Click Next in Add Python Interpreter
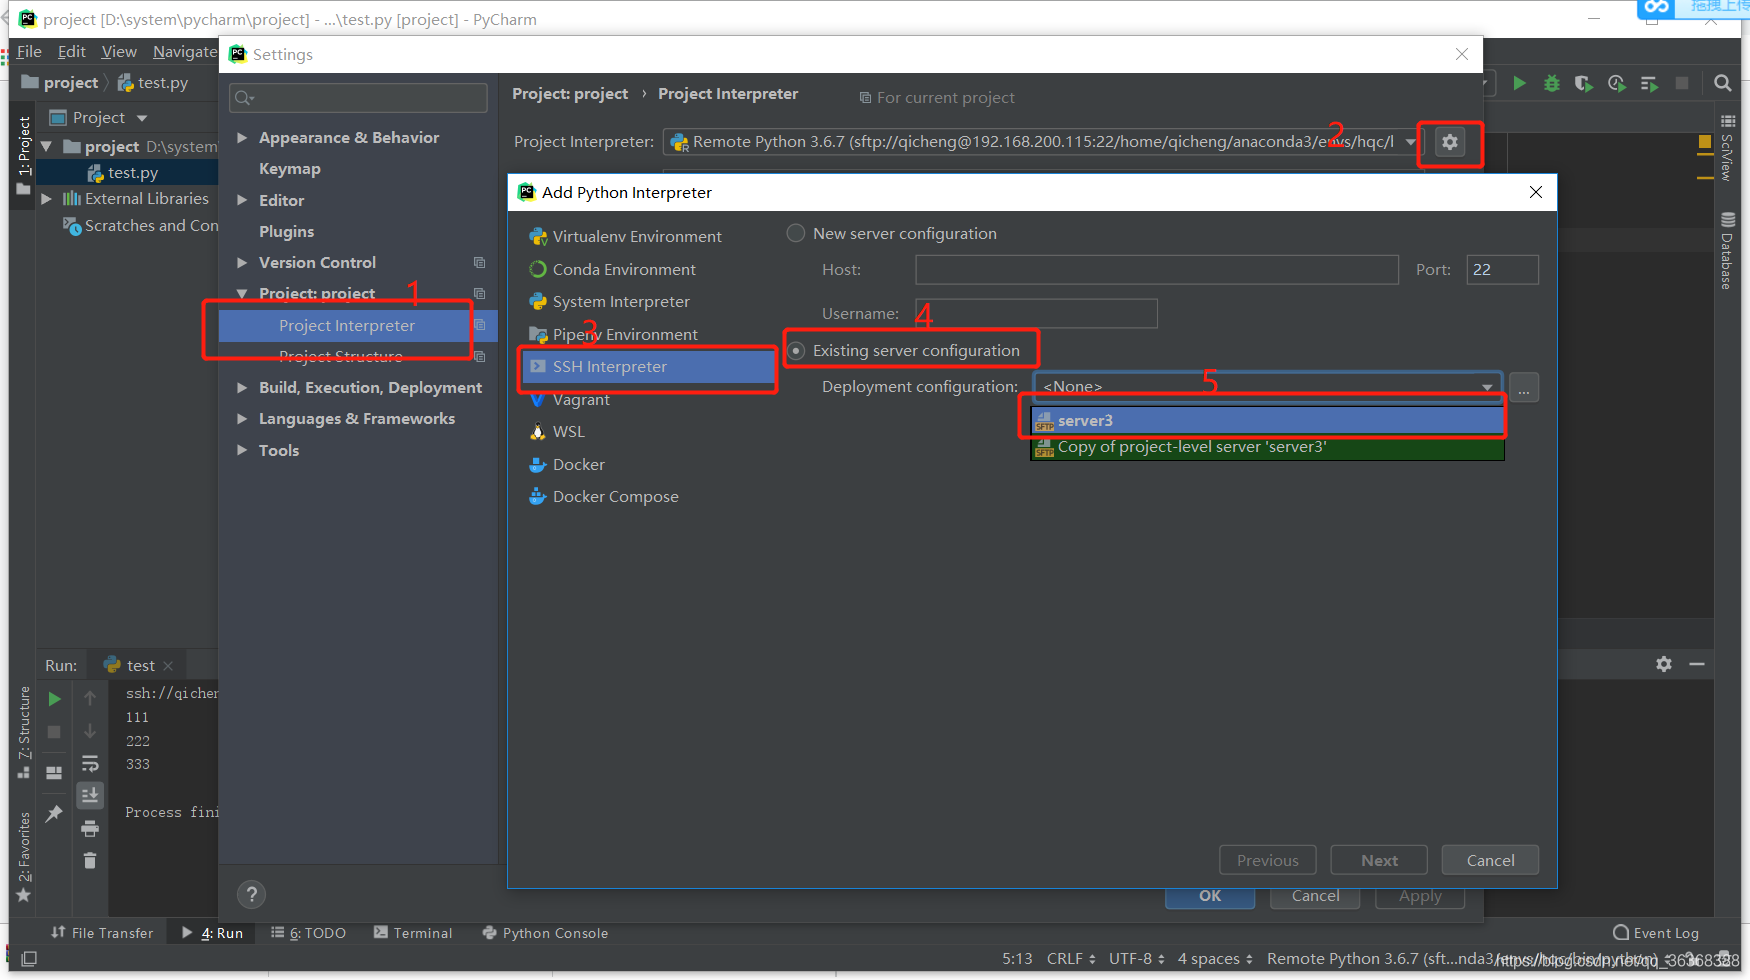The height and width of the screenshot is (980, 1750). (1379, 861)
